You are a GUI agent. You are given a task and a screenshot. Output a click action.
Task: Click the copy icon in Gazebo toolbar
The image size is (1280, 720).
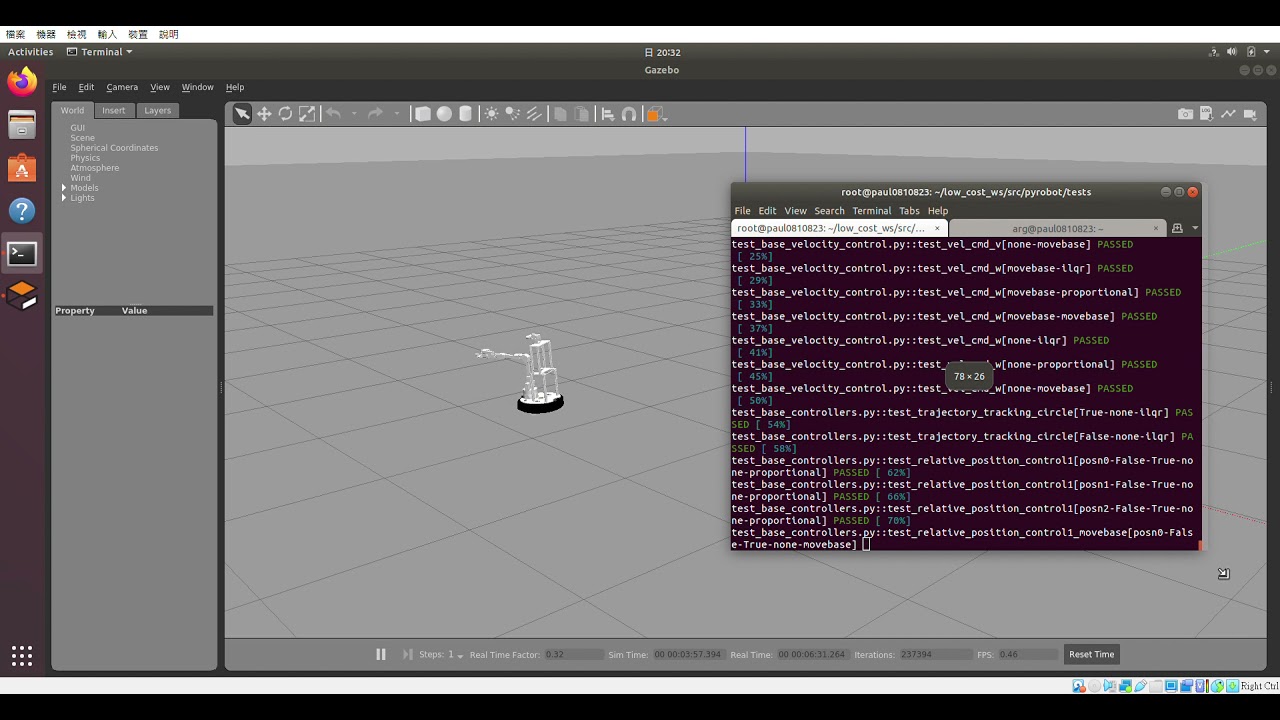[x=560, y=114]
